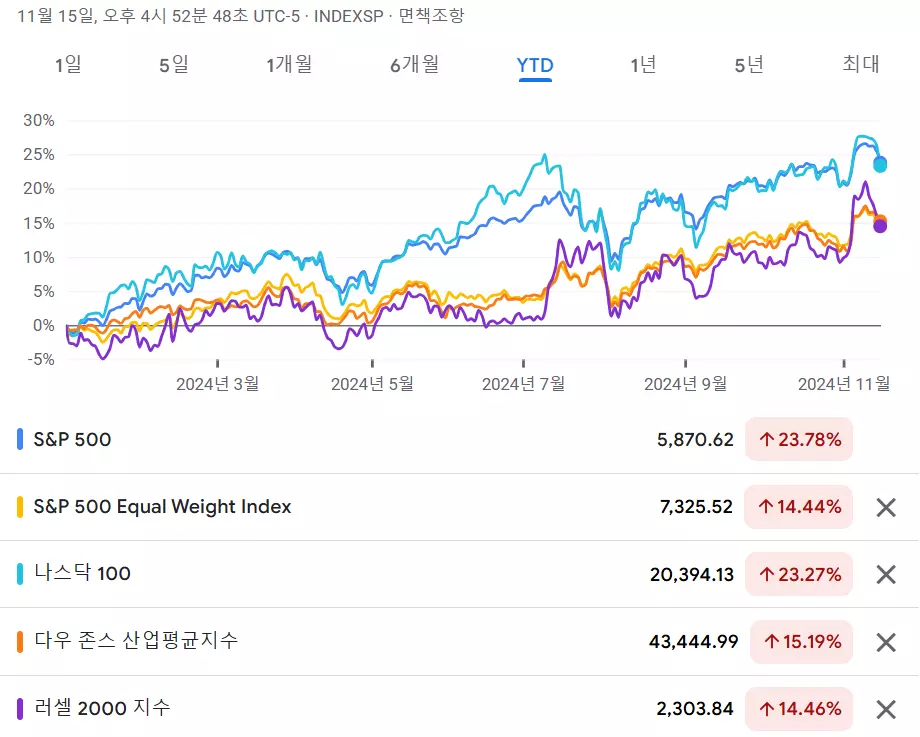Click the cyan 나스닥 100 color marker
920x737 pixels.
[x=20, y=574]
